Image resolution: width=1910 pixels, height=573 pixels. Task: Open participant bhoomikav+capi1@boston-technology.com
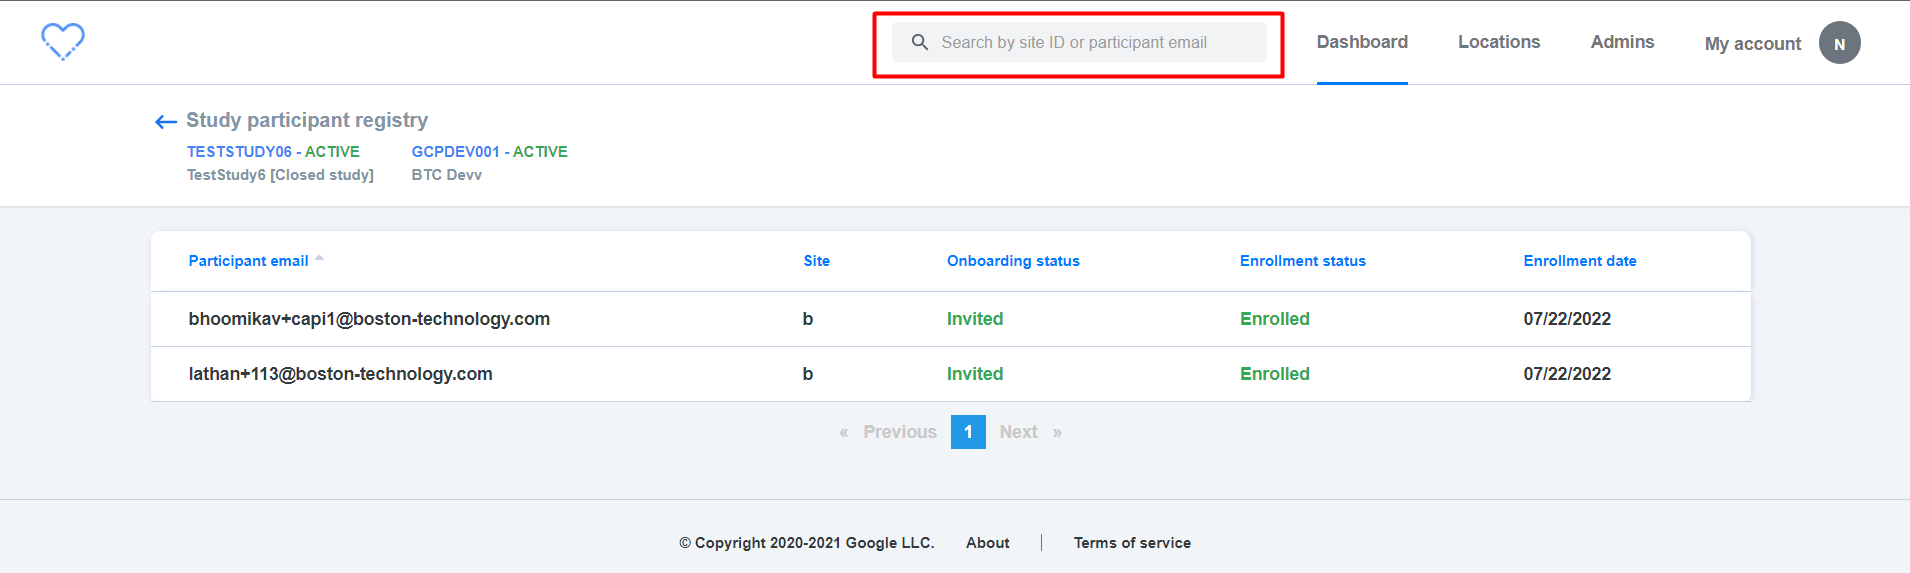[x=369, y=319]
